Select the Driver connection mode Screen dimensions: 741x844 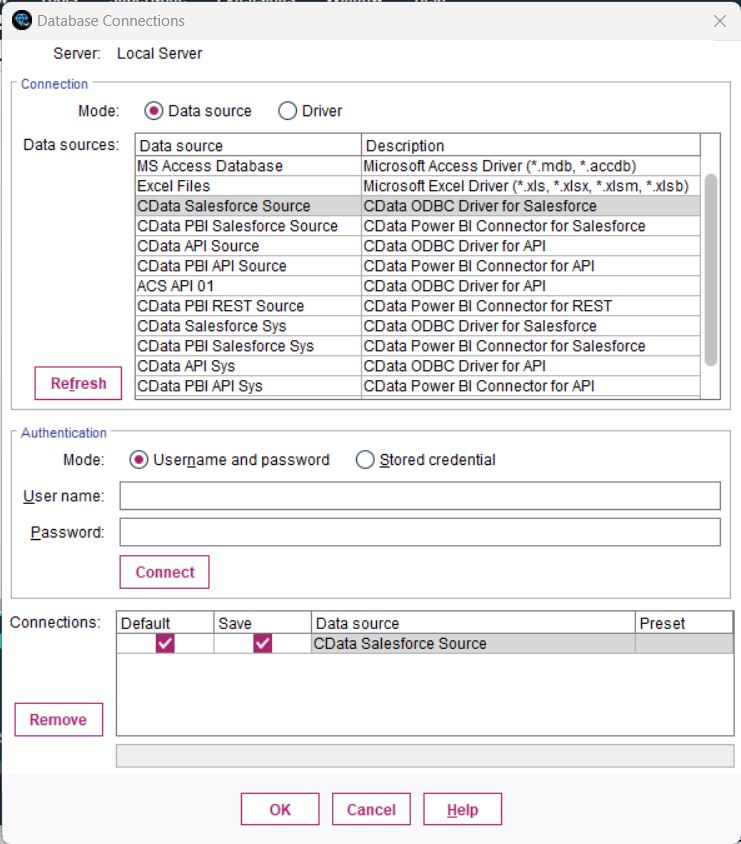click(288, 111)
